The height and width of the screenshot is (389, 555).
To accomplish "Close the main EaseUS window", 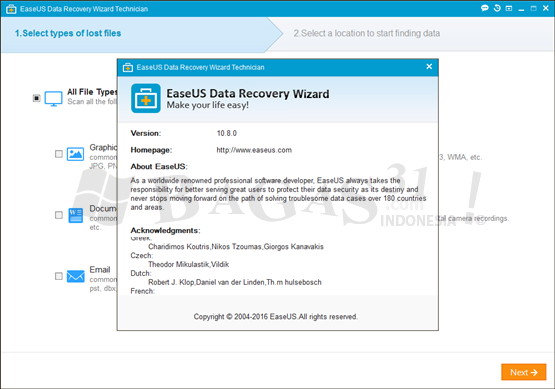I will (x=546, y=8).
